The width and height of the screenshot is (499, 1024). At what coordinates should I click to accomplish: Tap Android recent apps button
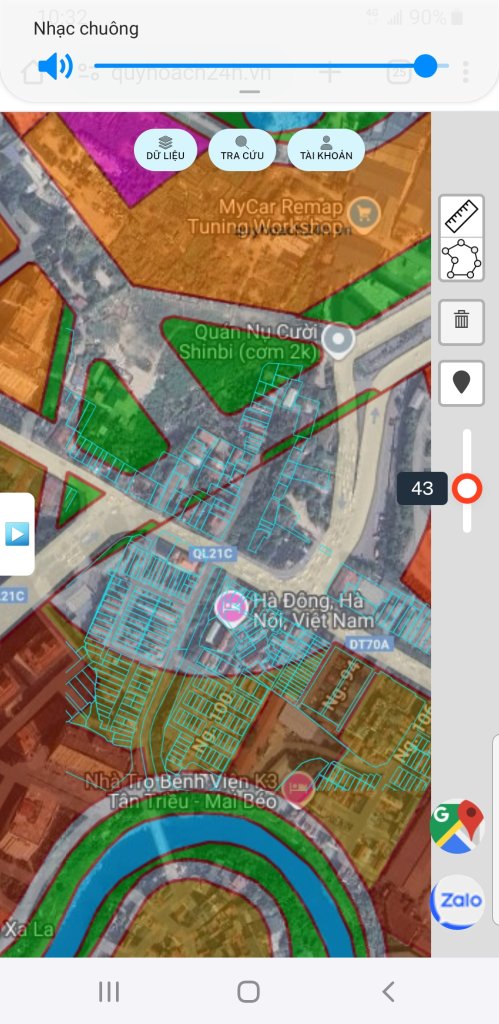pyautogui.click(x=108, y=991)
